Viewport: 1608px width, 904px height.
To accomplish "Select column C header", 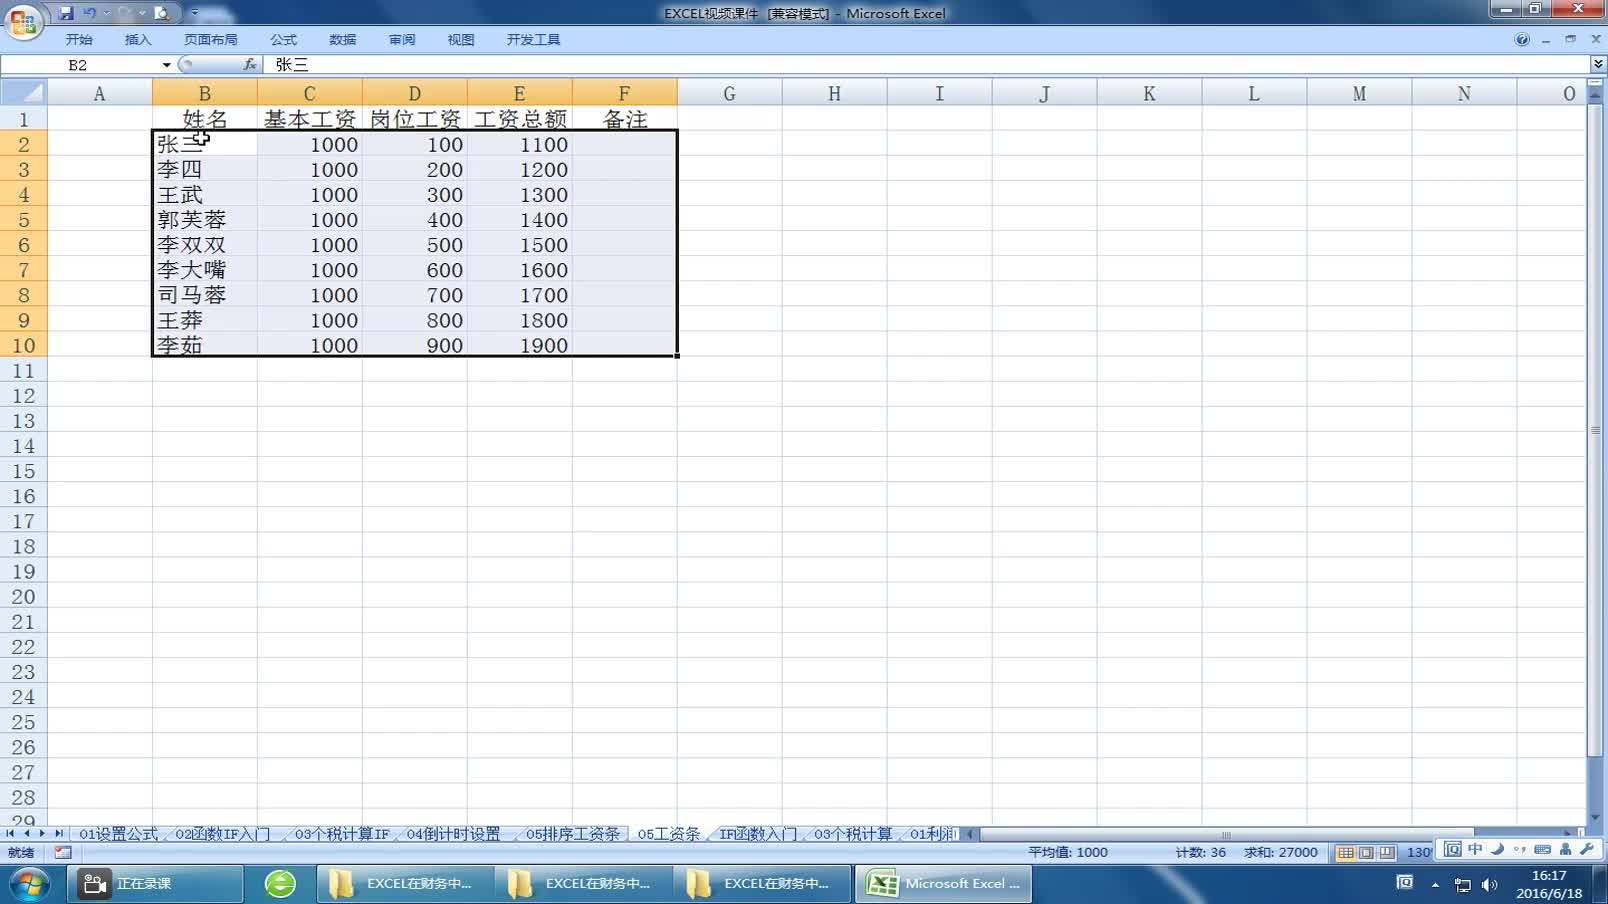I will pos(309,93).
